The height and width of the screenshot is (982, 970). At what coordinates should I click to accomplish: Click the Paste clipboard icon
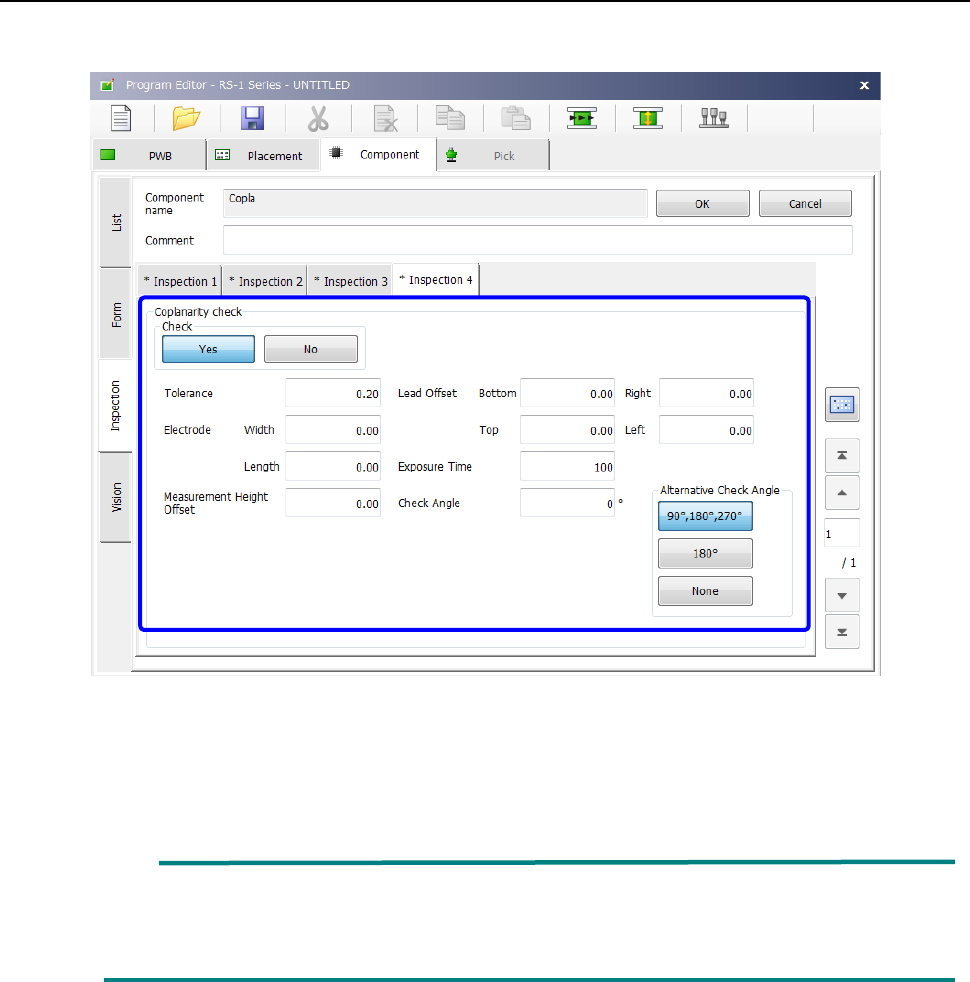[x=516, y=118]
